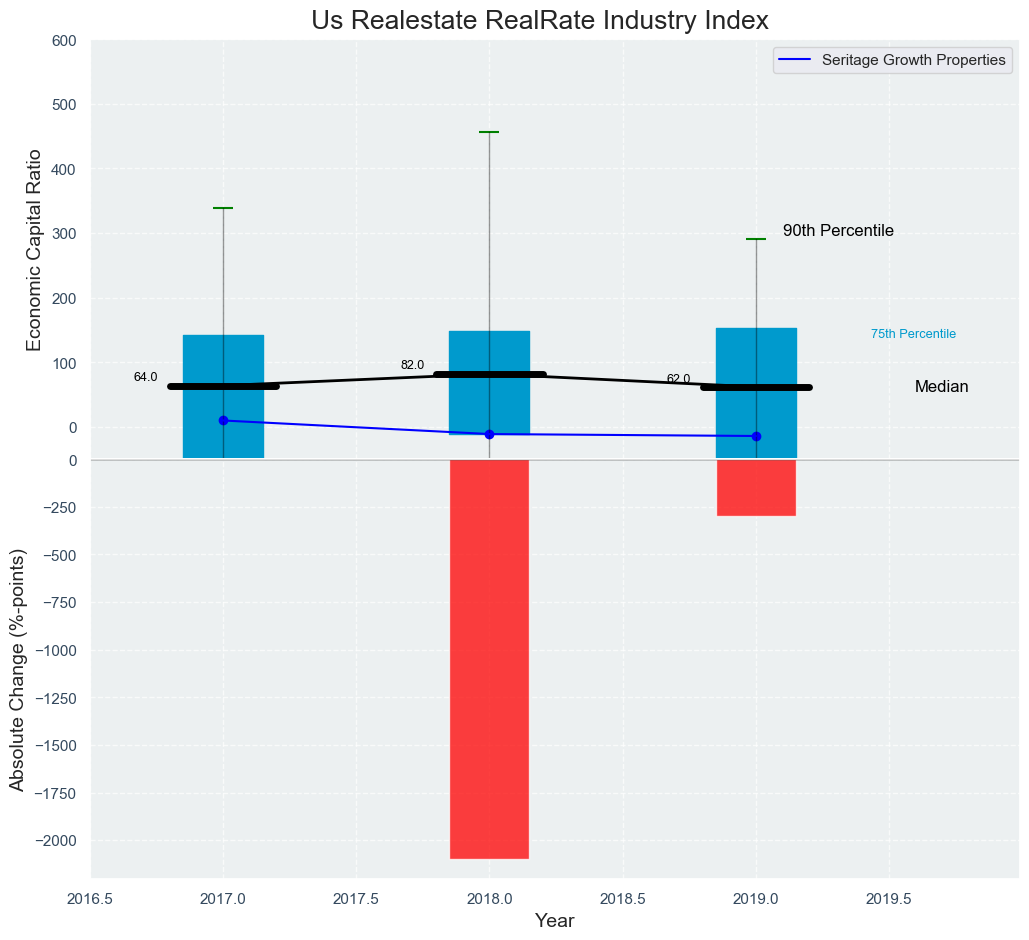Click the Seritage Growth Properties legend entry
The height and width of the screenshot is (940, 1029).
(913, 60)
